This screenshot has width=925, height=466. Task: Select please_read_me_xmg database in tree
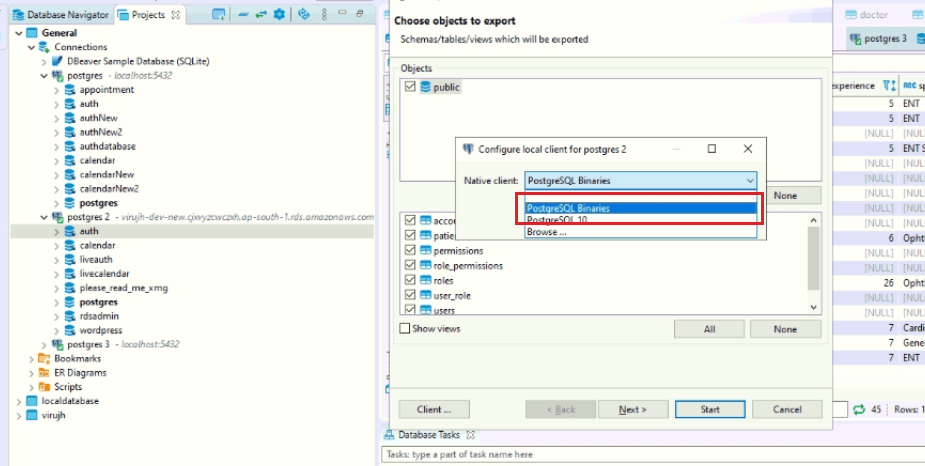tap(124, 288)
